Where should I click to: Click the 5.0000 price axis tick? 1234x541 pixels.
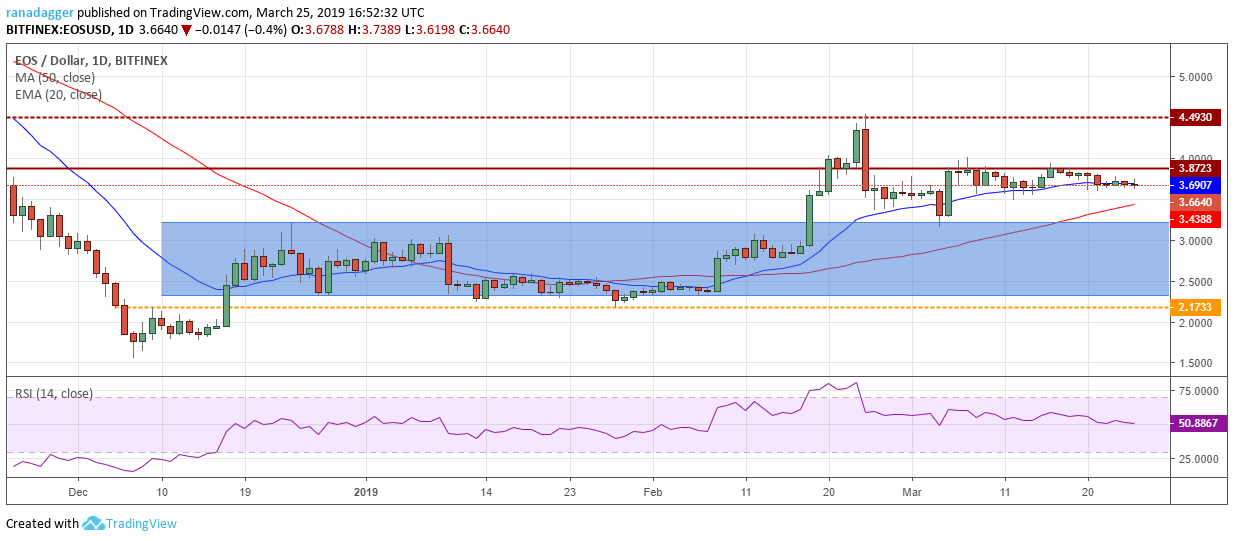[1195, 77]
